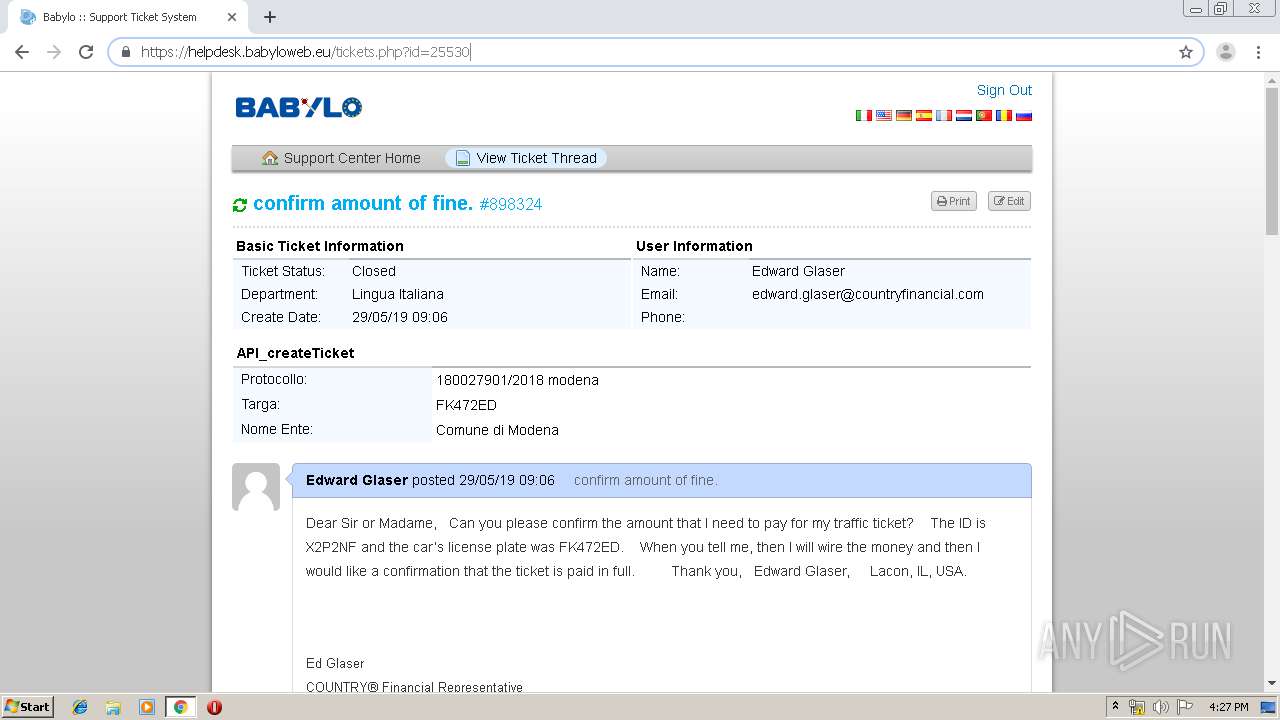1280x720 pixels.
Task: Switch to the German flag language
Action: [x=903, y=116]
